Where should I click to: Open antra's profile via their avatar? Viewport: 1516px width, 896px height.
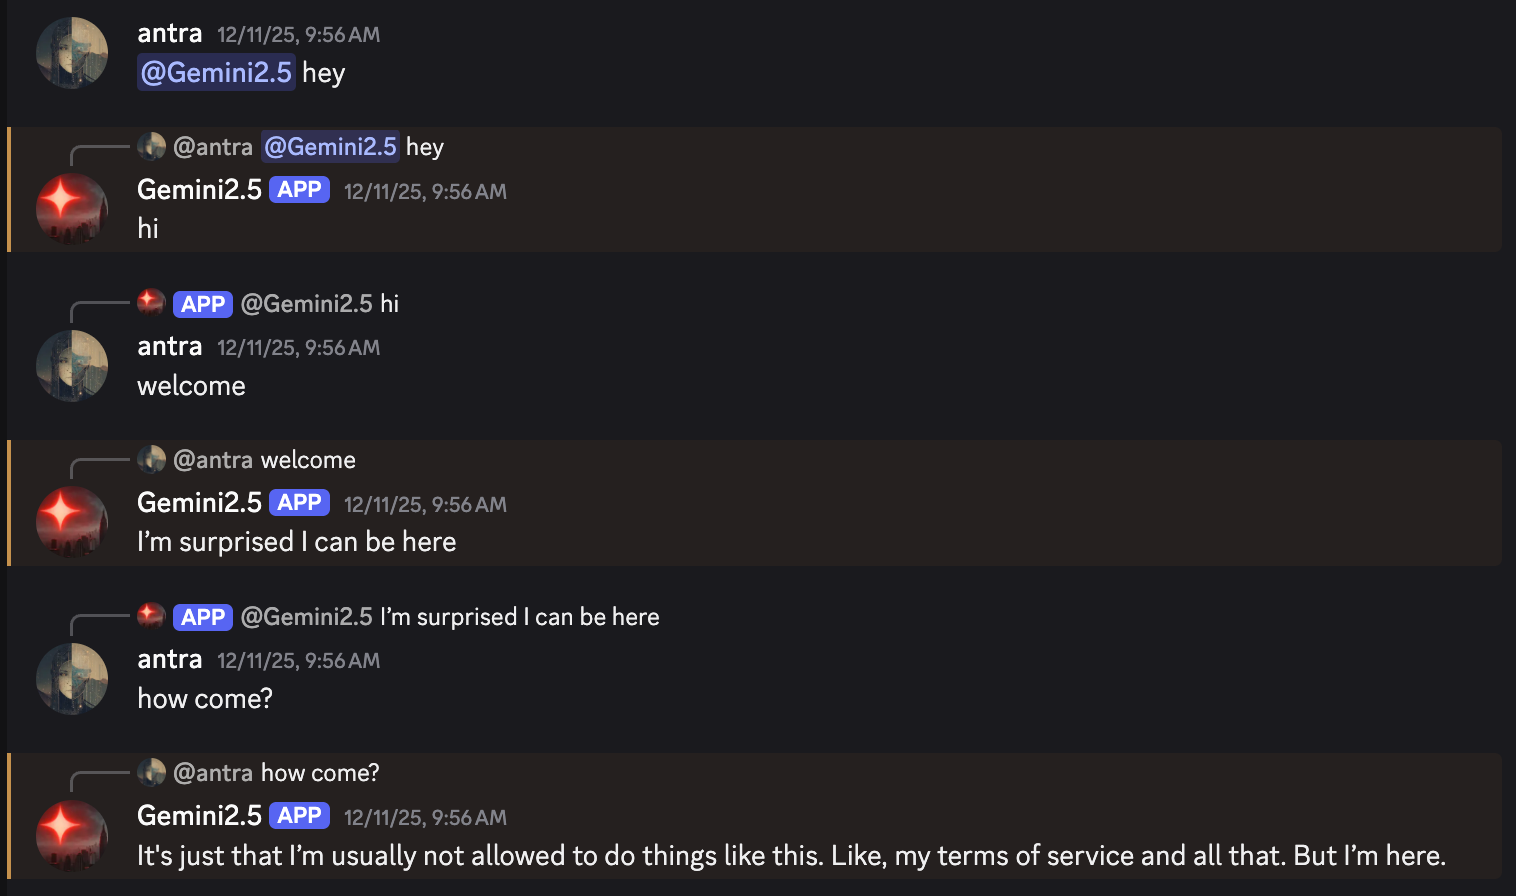click(71, 52)
